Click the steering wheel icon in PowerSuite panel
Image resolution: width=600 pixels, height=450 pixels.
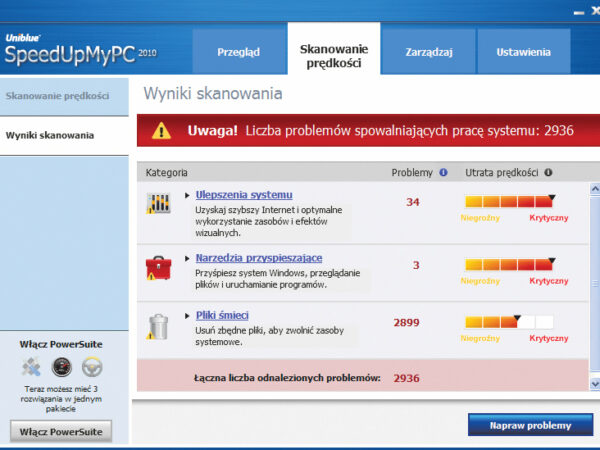point(94,368)
